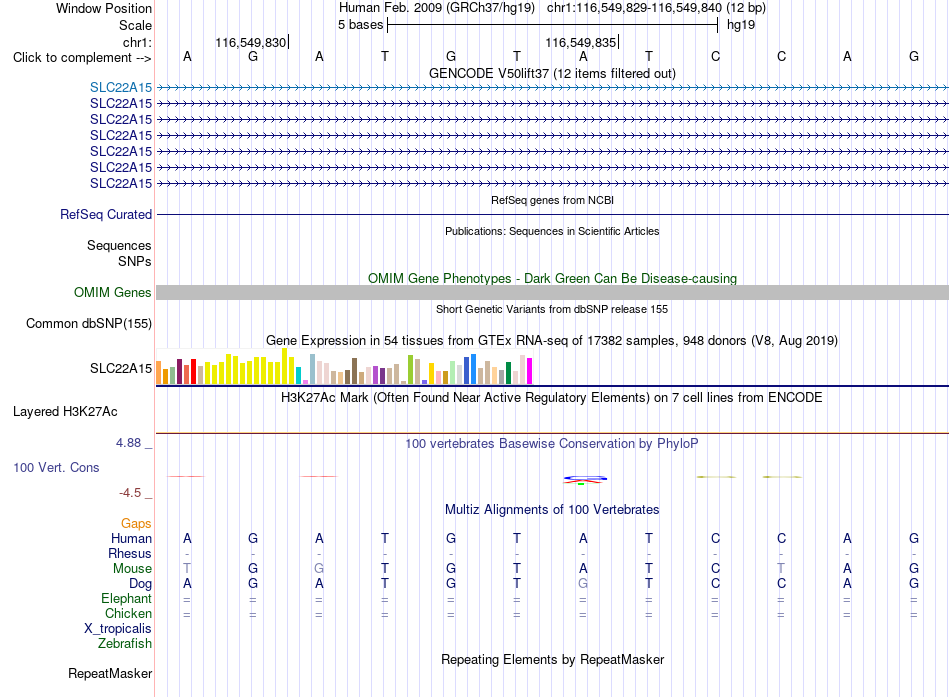The height and width of the screenshot is (697, 950).
Task: Click the cyan bar in GTEx expression chart
Action: (299, 376)
